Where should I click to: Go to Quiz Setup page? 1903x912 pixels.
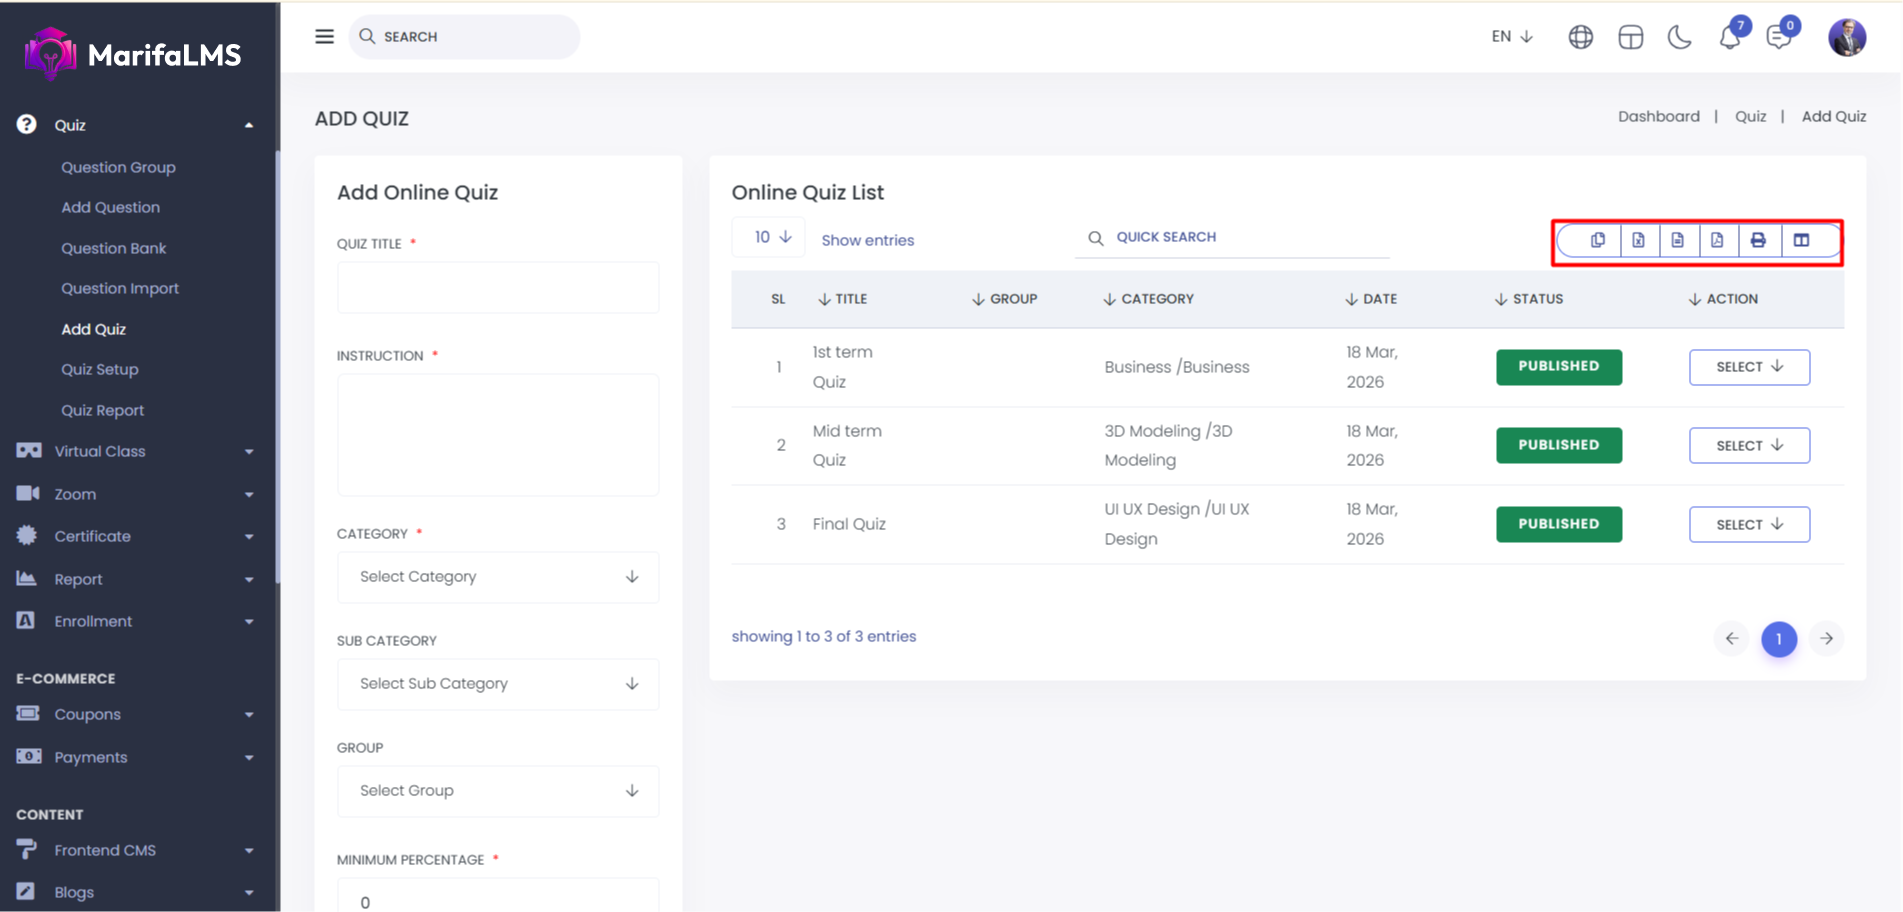(x=99, y=369)
